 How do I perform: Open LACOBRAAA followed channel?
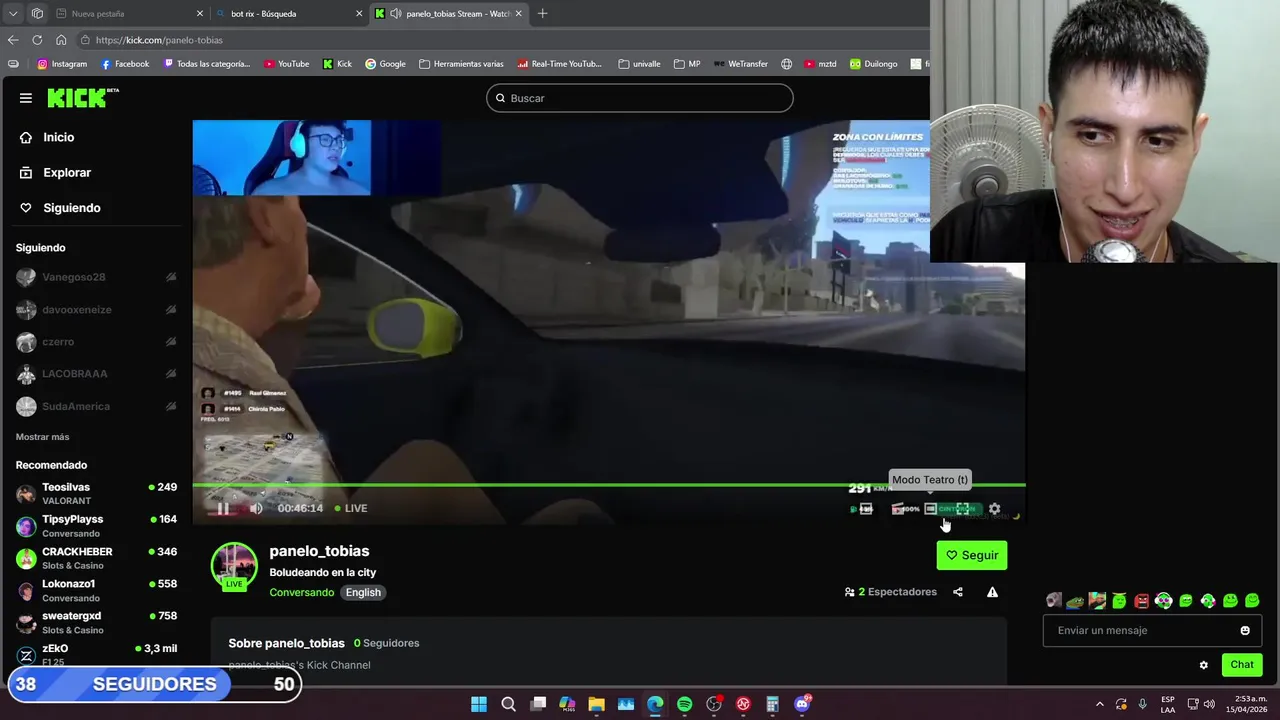pyautogui.click(x=96, y=374)
